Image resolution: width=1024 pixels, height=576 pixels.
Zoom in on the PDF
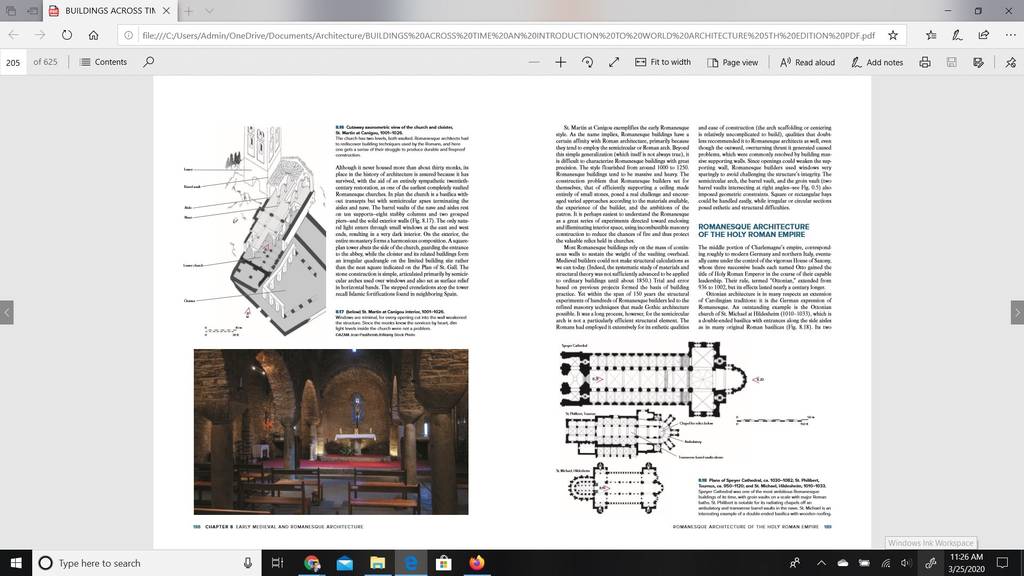(x=560, y=62)
